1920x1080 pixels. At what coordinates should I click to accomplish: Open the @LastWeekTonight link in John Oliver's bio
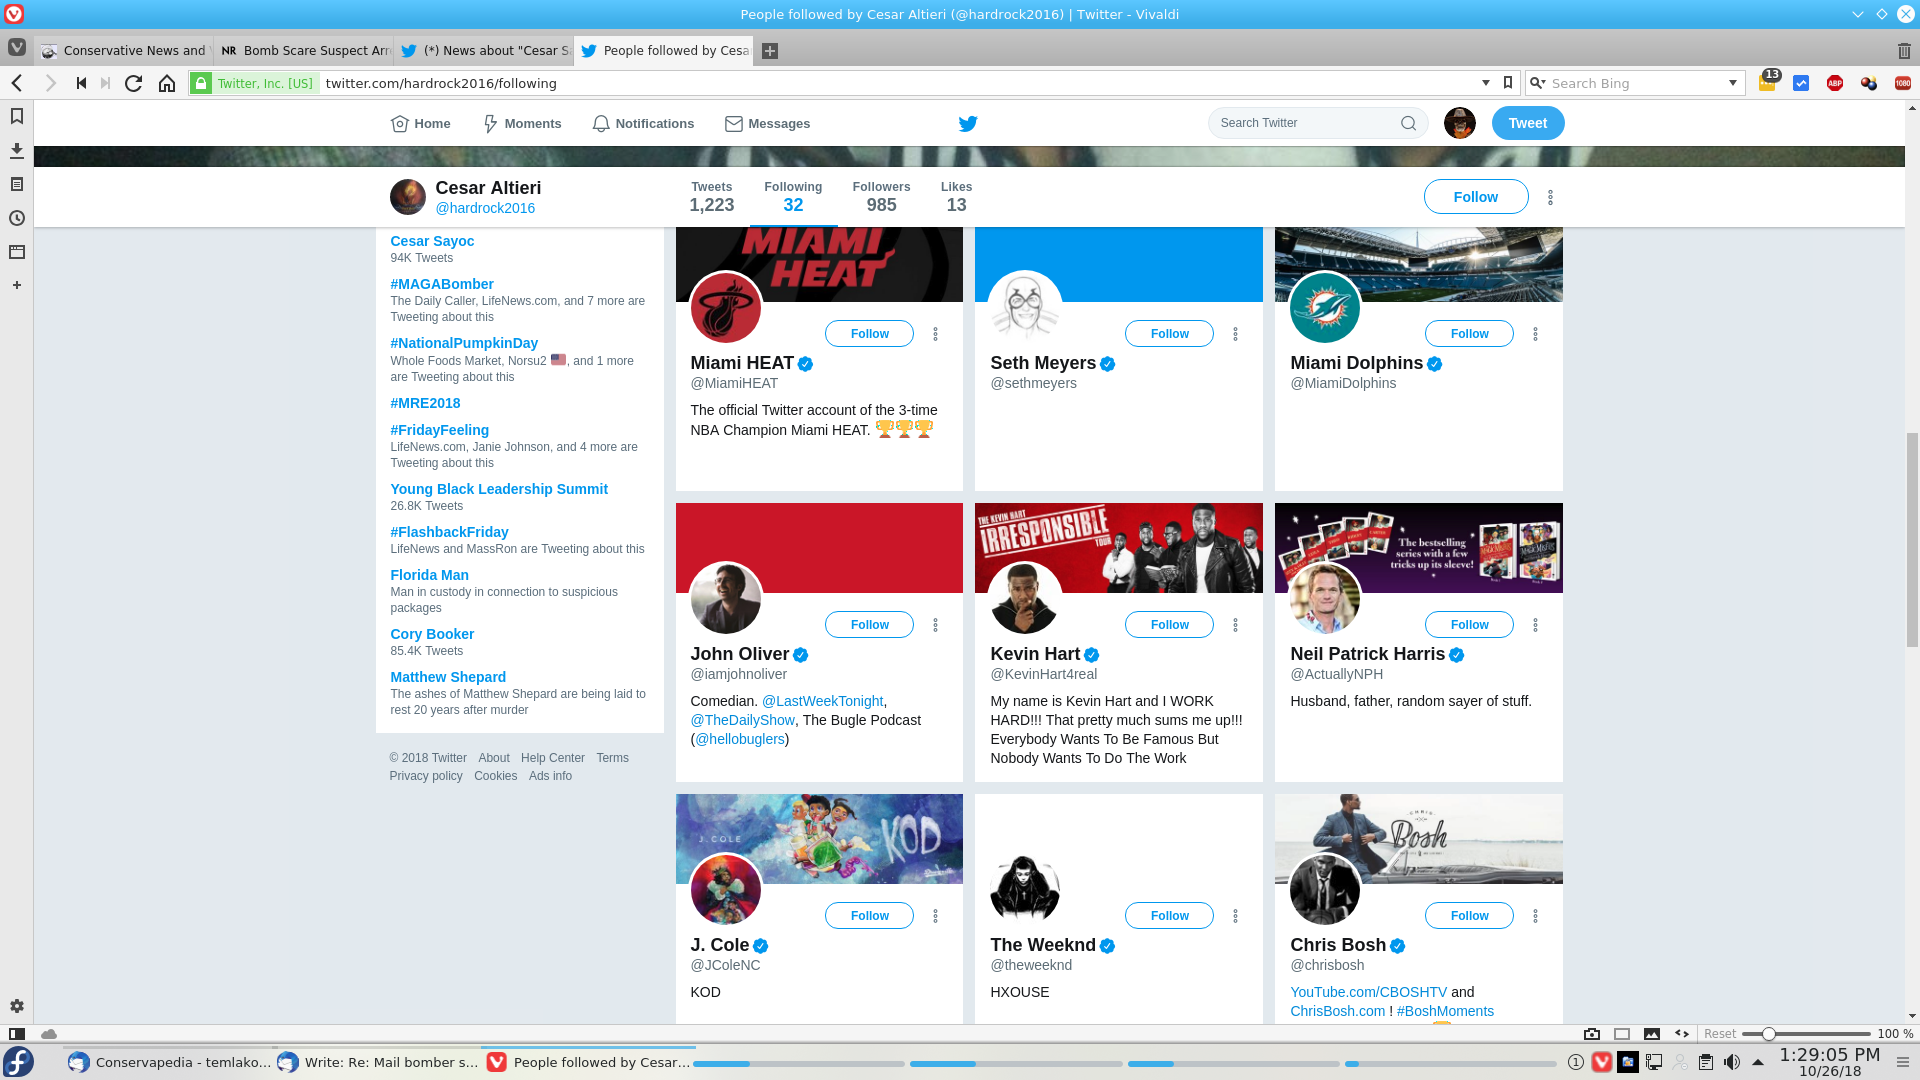pyautogui.click(x=823, y=701)
